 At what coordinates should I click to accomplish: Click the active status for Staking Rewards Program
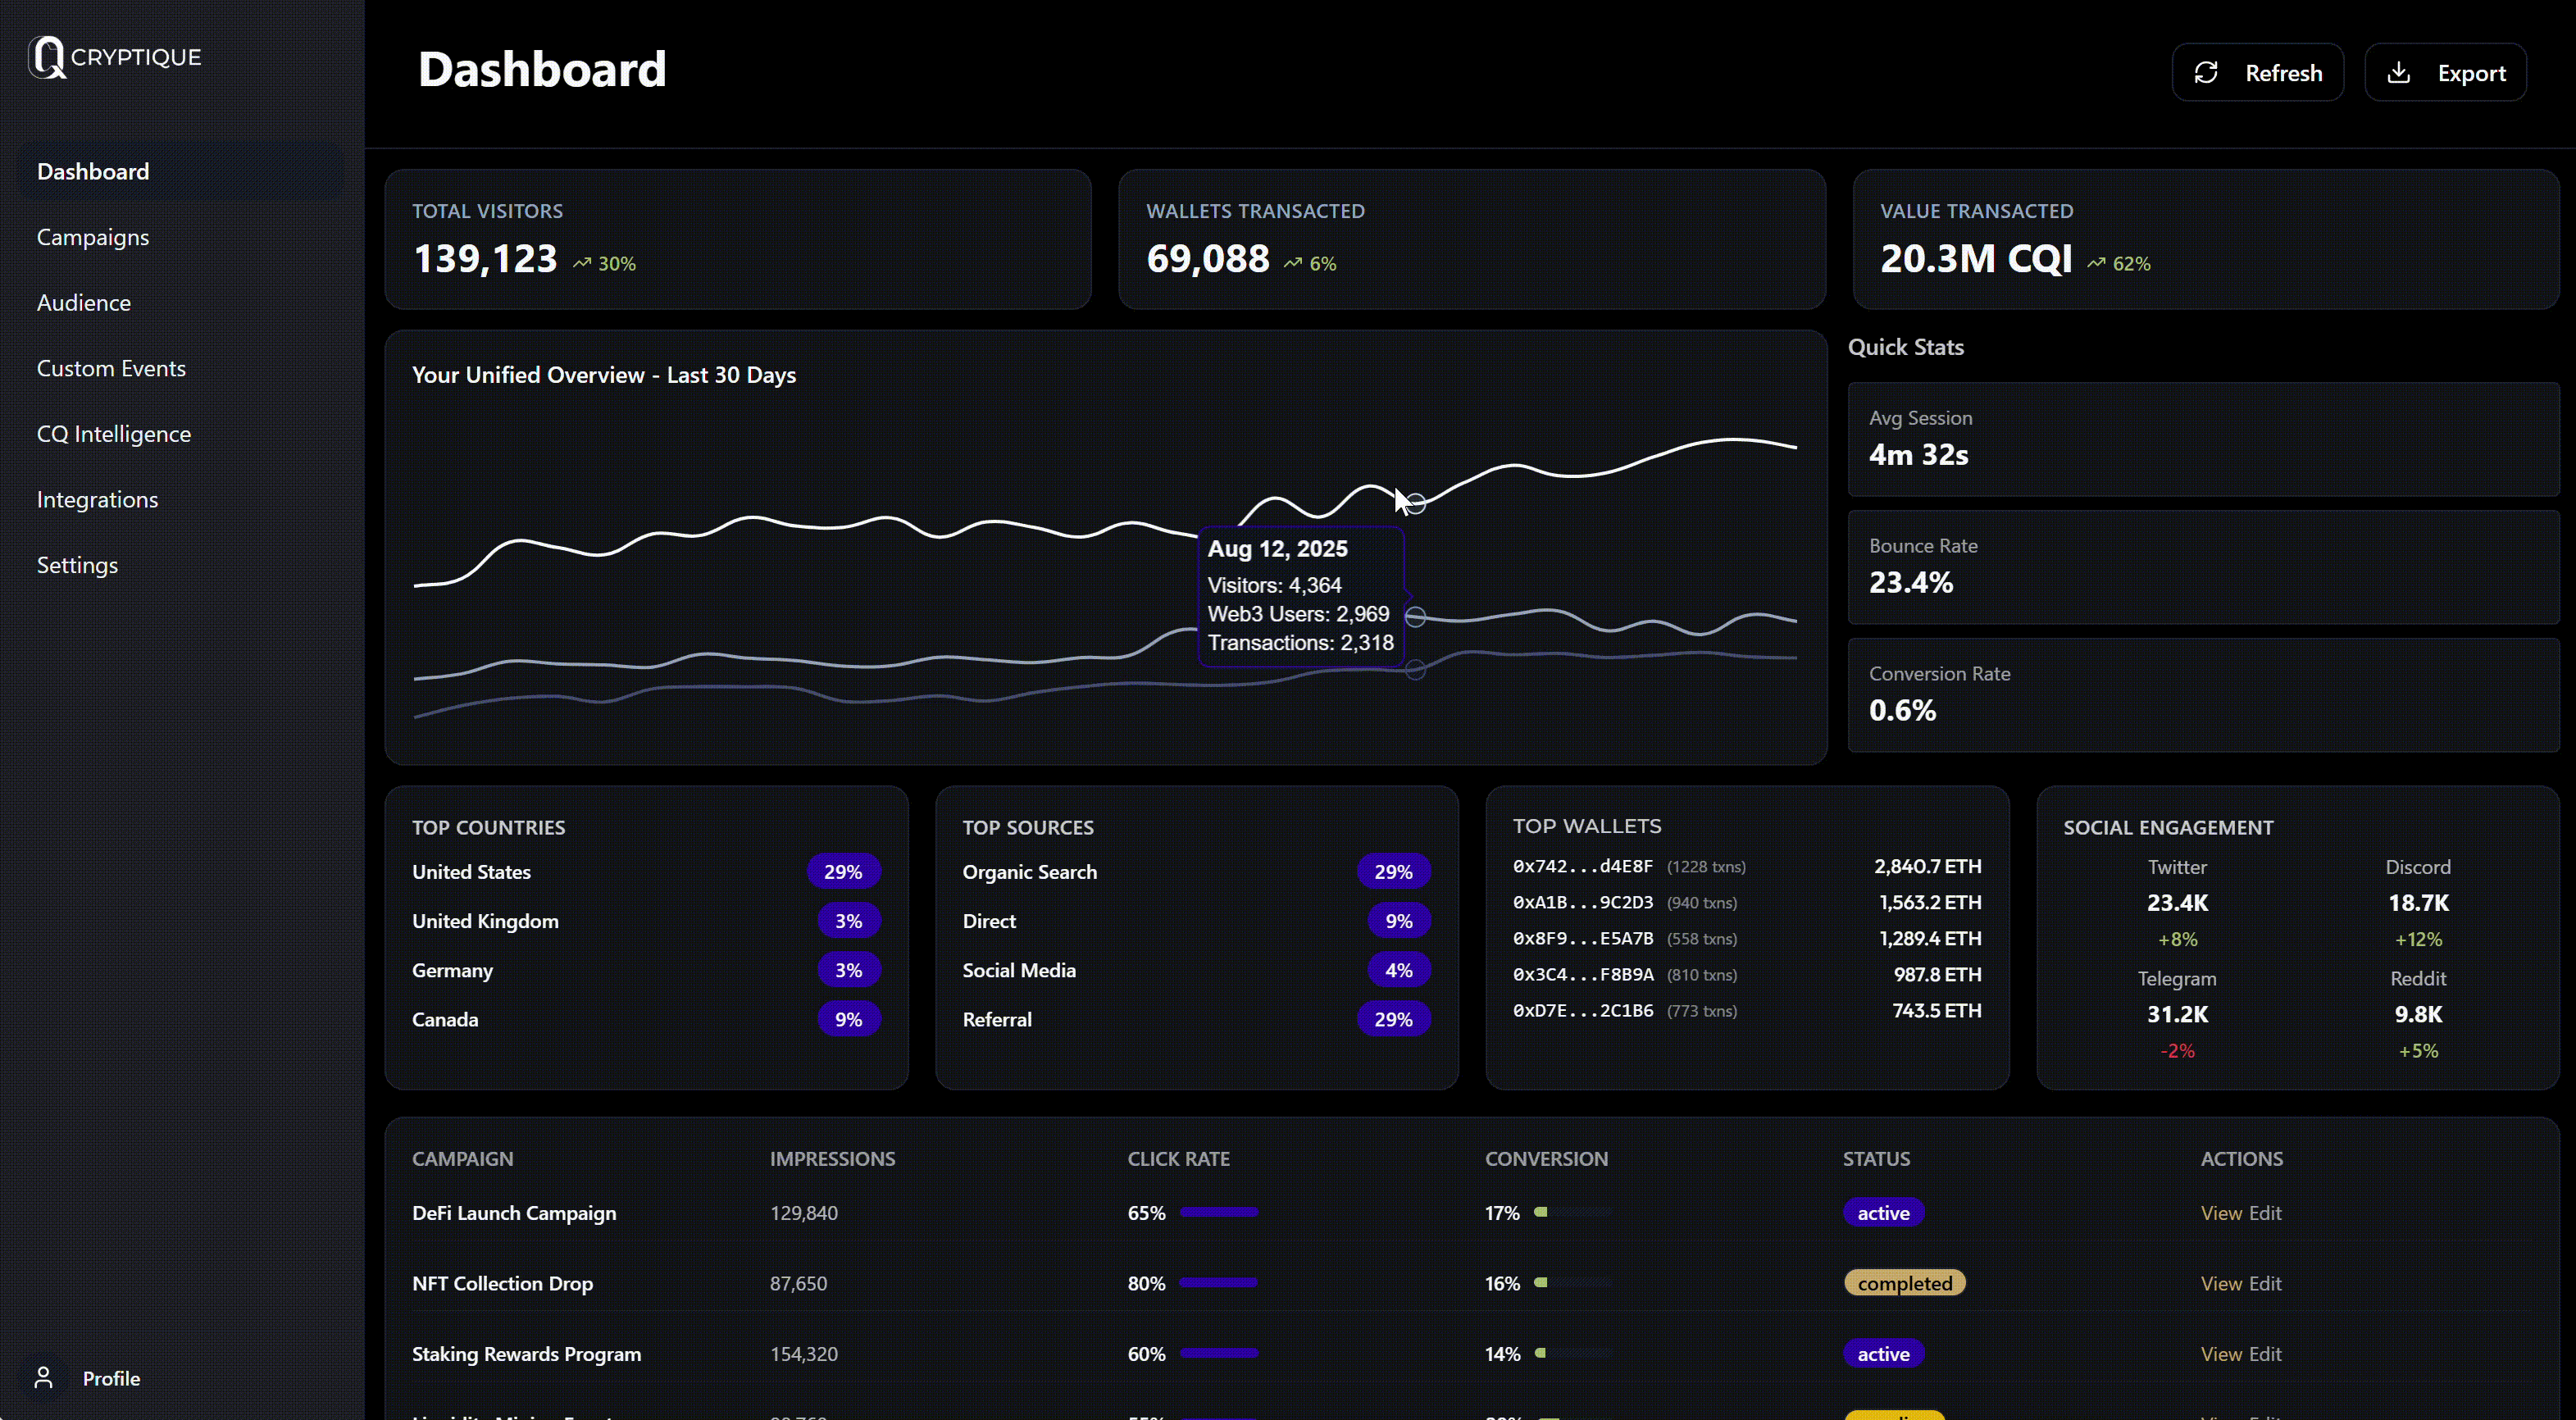tap(1882, 1353)
